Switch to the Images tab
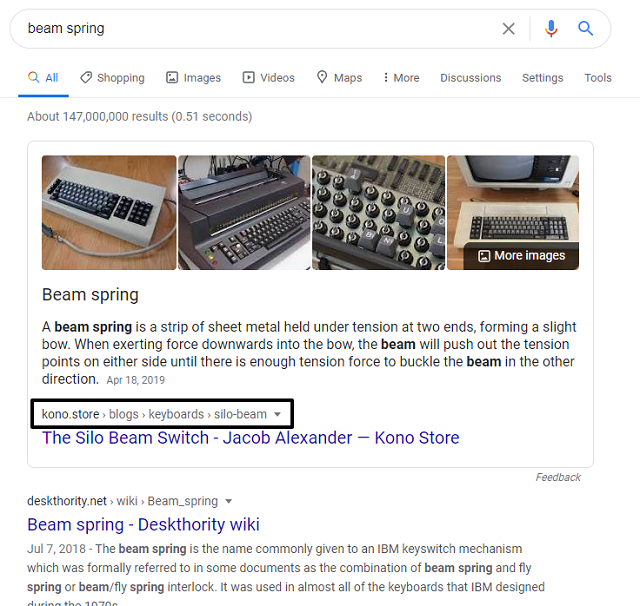 (x=194, y=78)
